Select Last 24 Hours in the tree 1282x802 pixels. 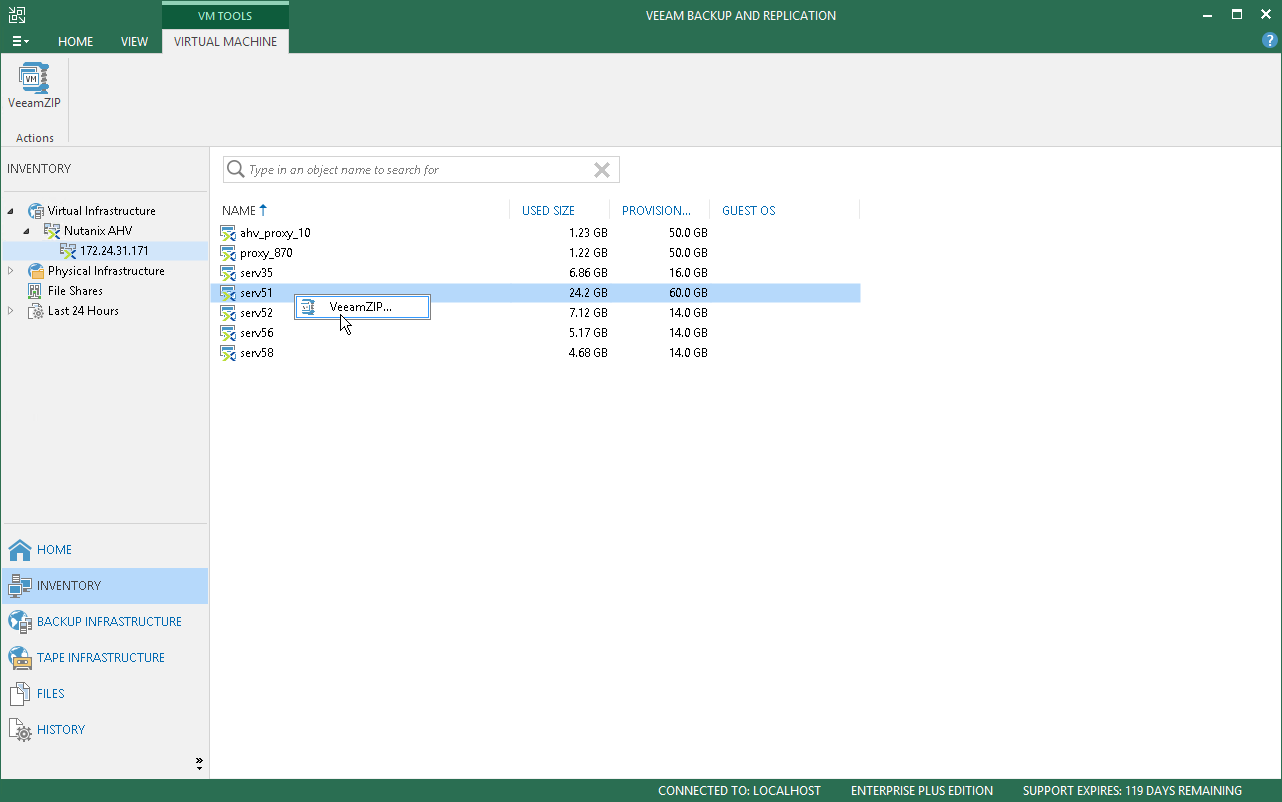point(83,311)
